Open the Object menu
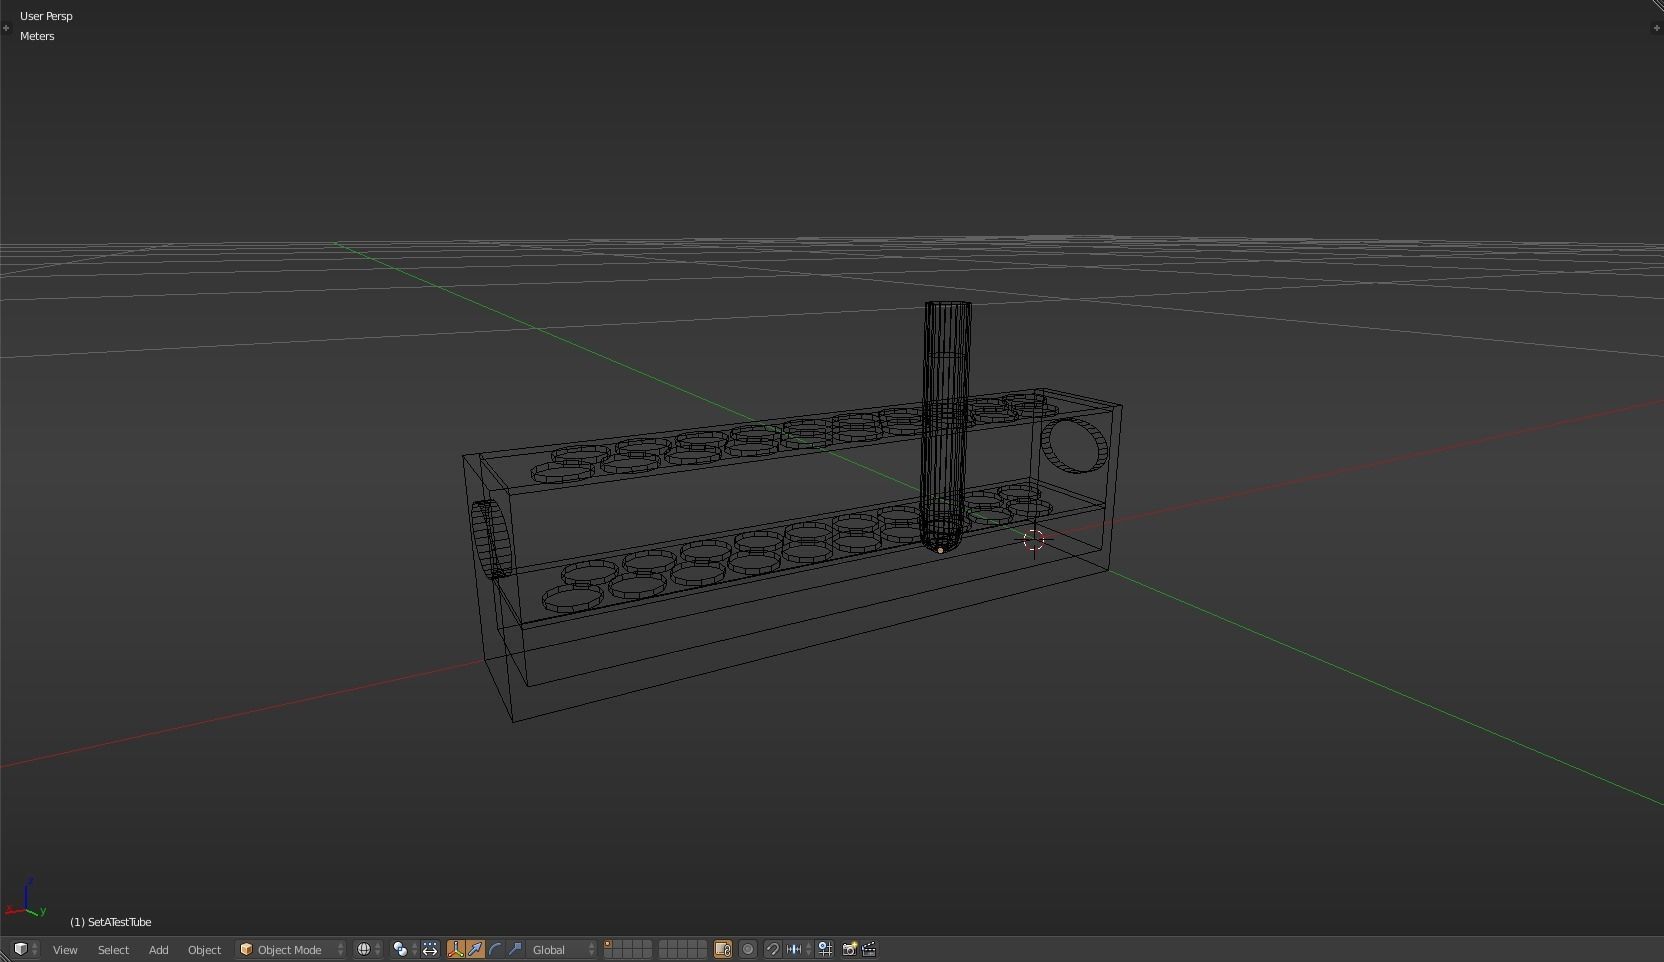 [204, 949]
